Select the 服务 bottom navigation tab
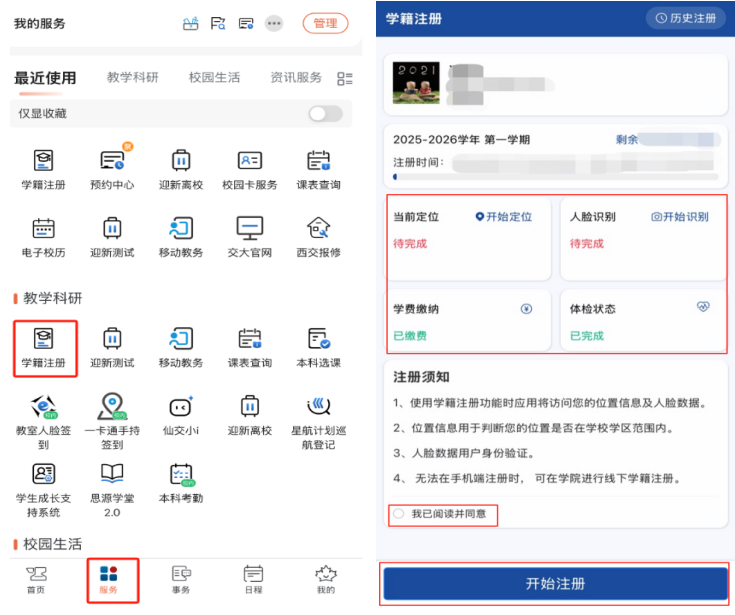 pos(110,577)
